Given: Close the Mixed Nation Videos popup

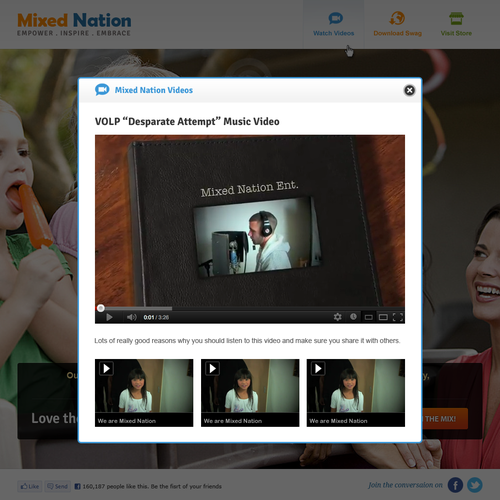Looking at the screenshot, I should pos(409,90).
